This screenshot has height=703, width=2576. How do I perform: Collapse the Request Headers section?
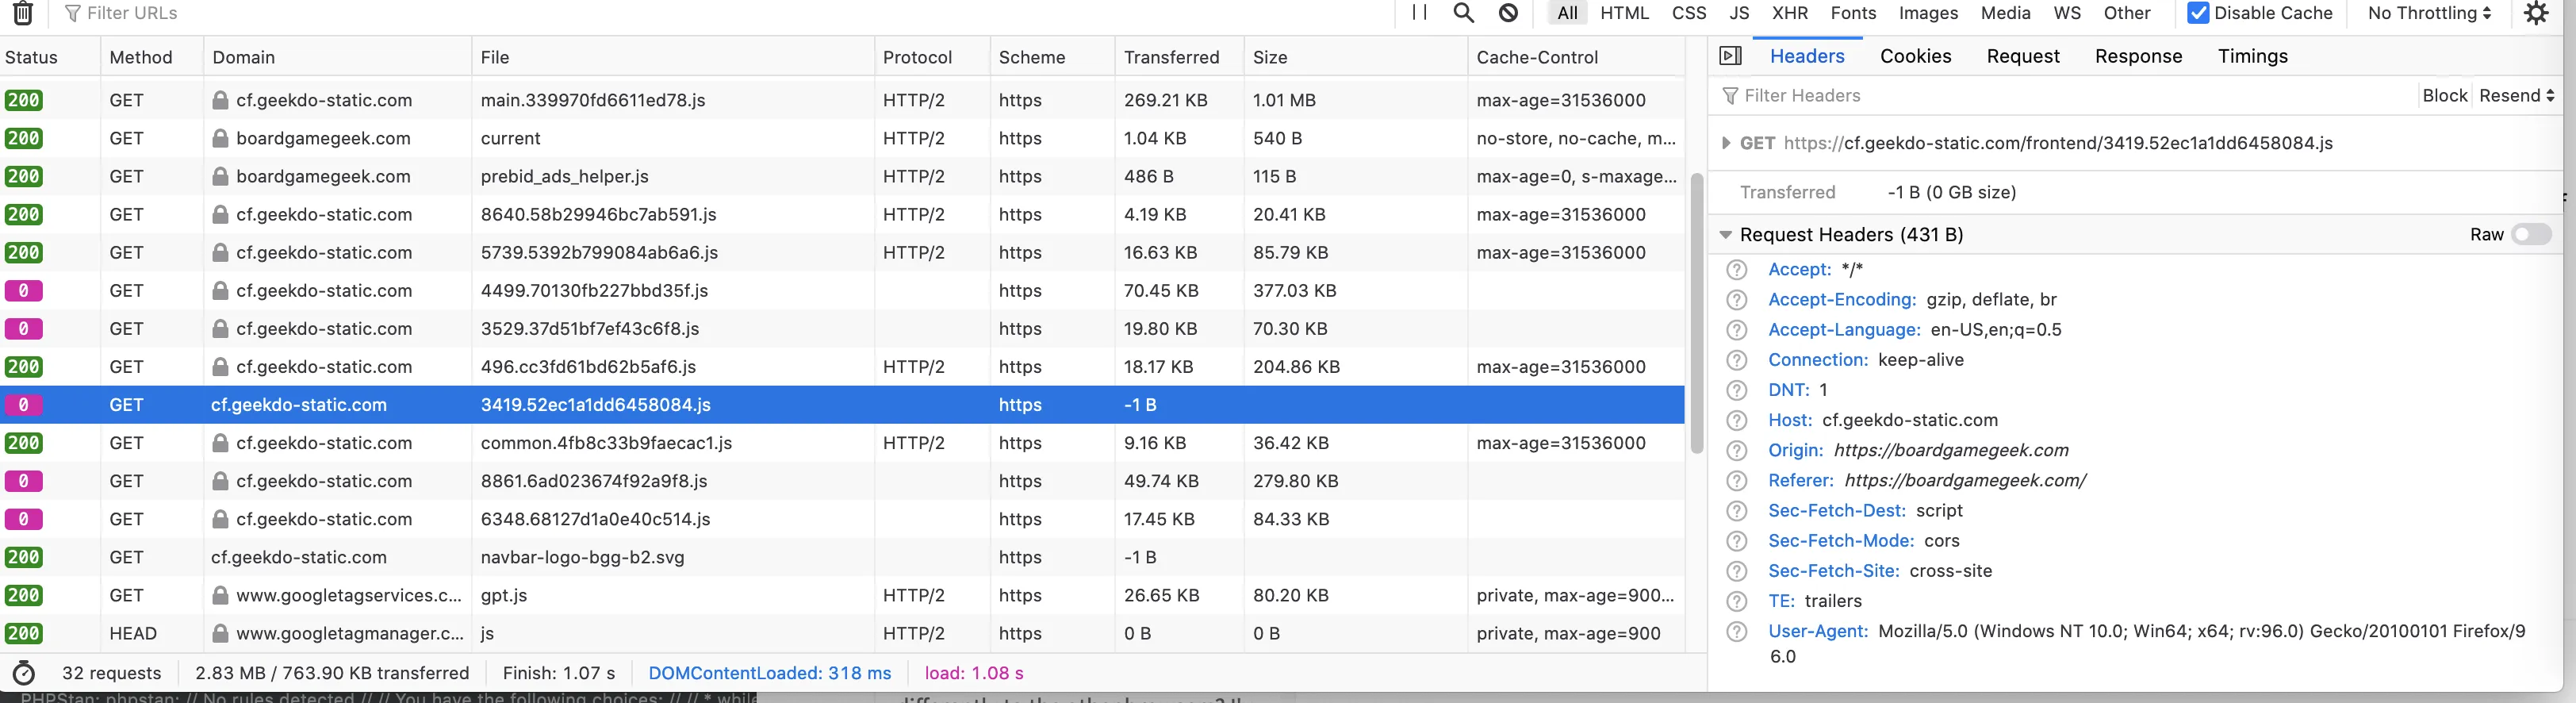pos(1725,235)
